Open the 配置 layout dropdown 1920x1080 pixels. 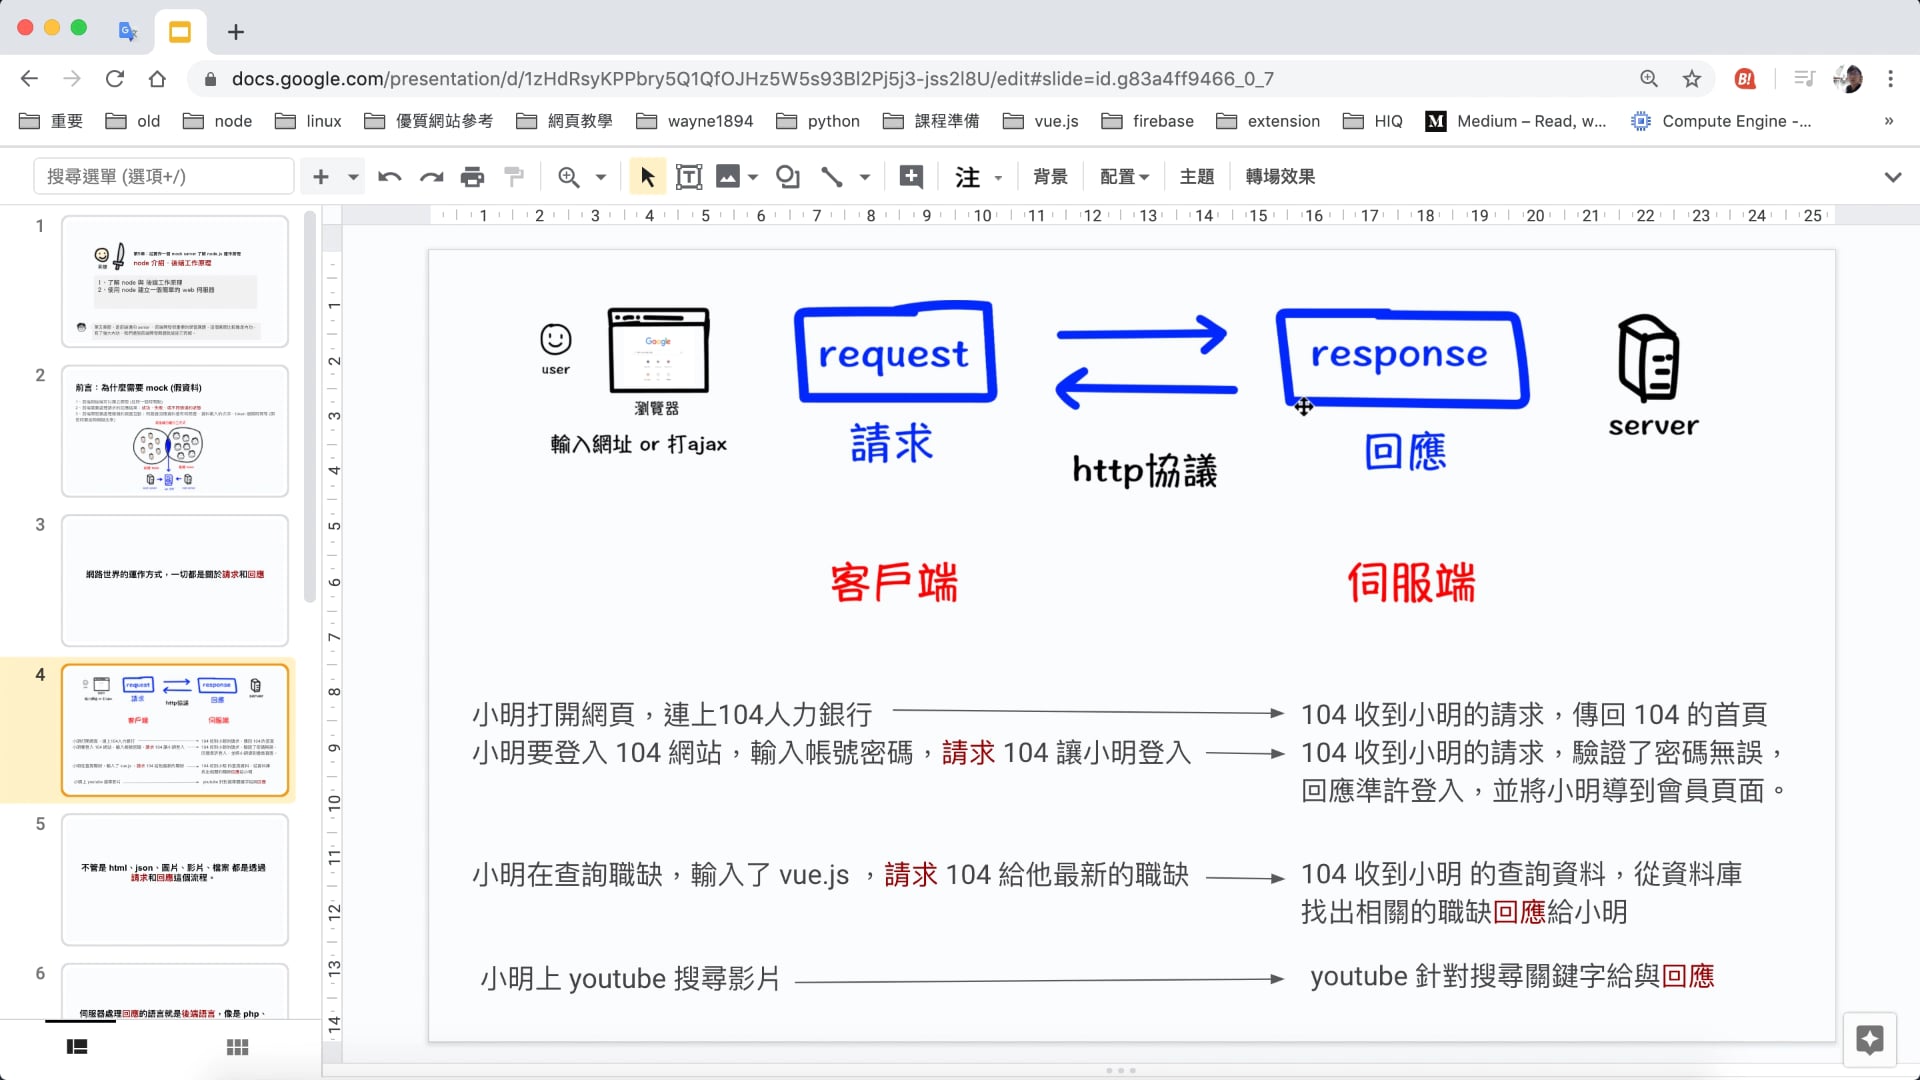[x=1124, y=177]
